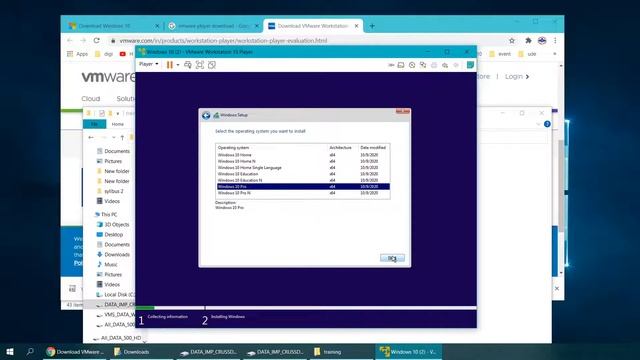Select Windows 10 Pro N in the list
This screenshot has height=360, width=640.
[x=303, y=193]
